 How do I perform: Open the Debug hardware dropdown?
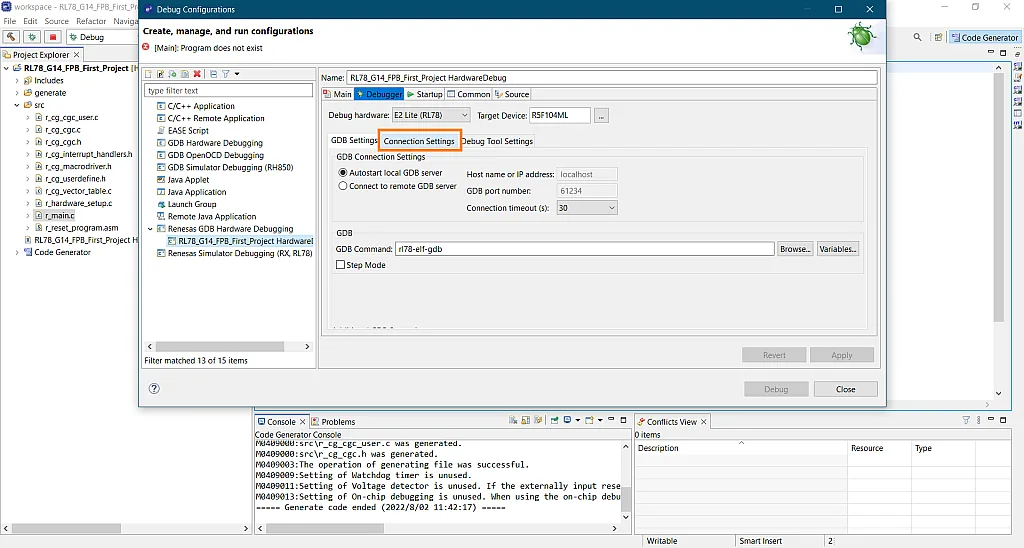(430, 115)
